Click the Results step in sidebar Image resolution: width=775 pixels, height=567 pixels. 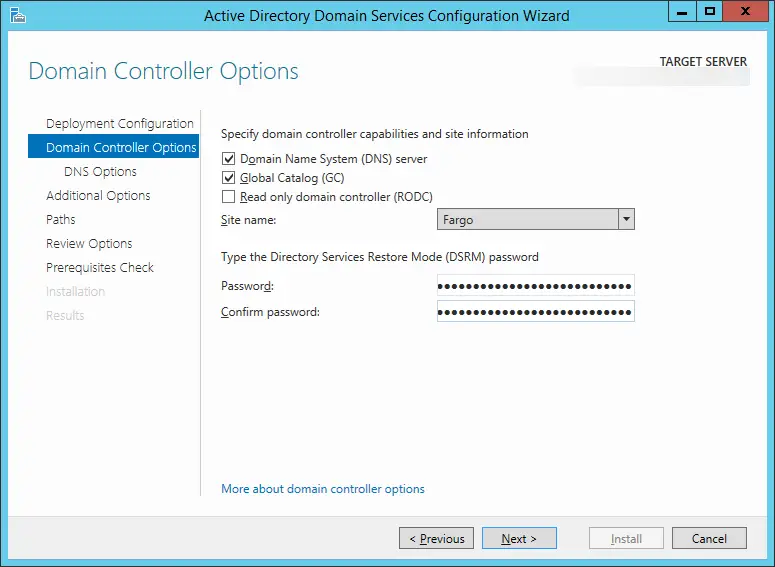pyautogui.click(x=65, y=315)
